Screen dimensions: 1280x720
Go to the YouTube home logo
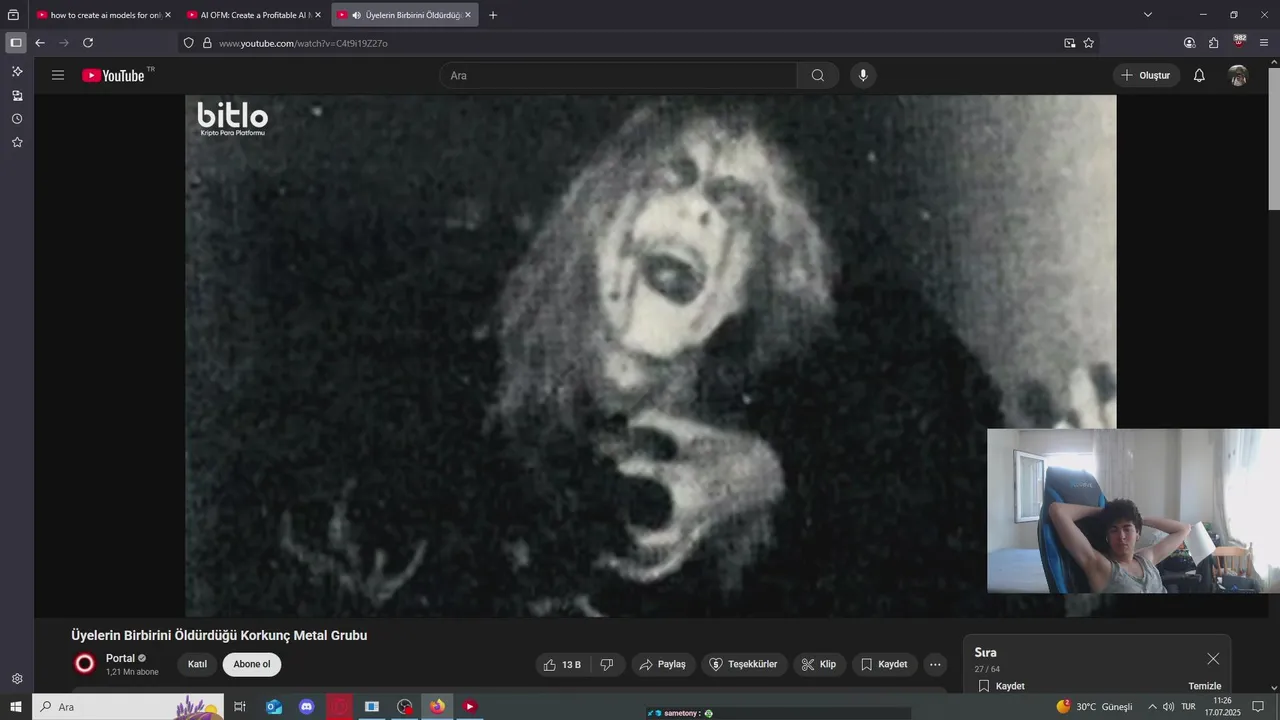113,75
